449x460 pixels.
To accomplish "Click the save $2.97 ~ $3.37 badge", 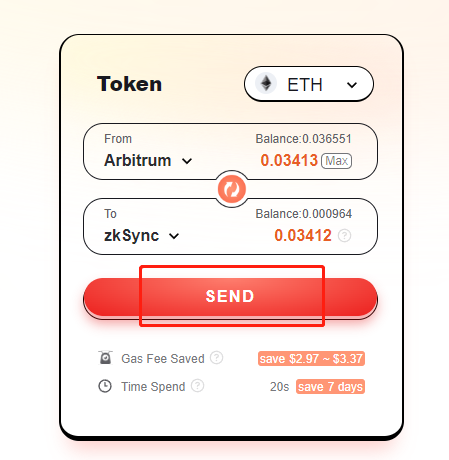I will [x=311, y=359].
